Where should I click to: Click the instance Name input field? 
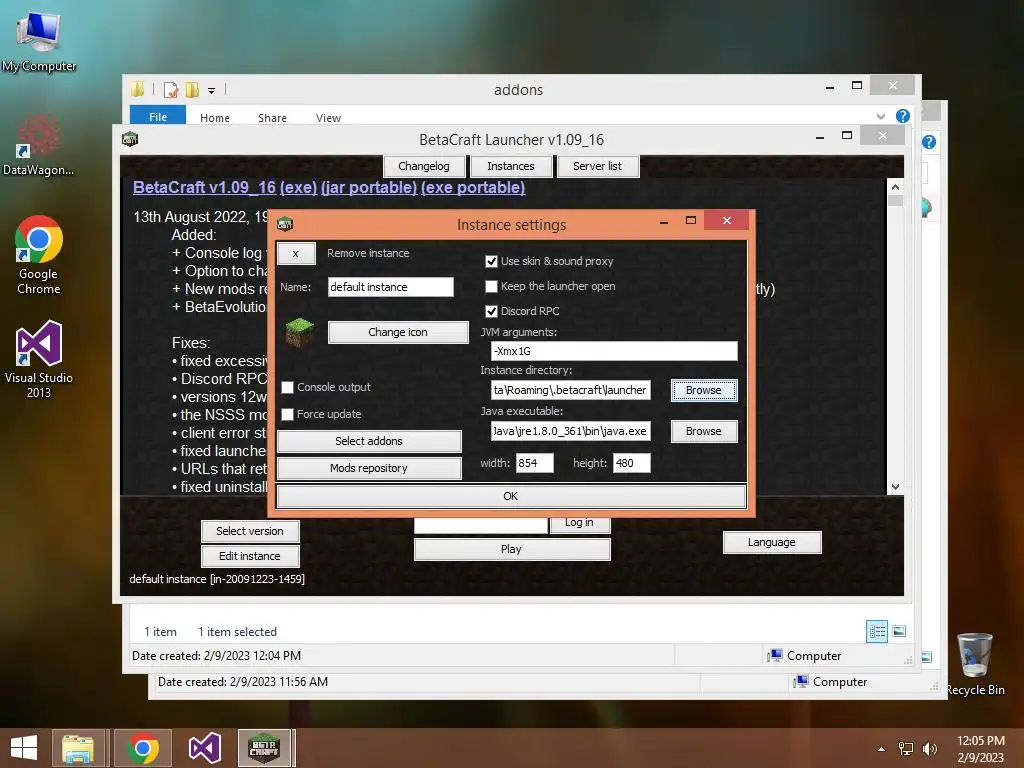click(x=391, y=287)
